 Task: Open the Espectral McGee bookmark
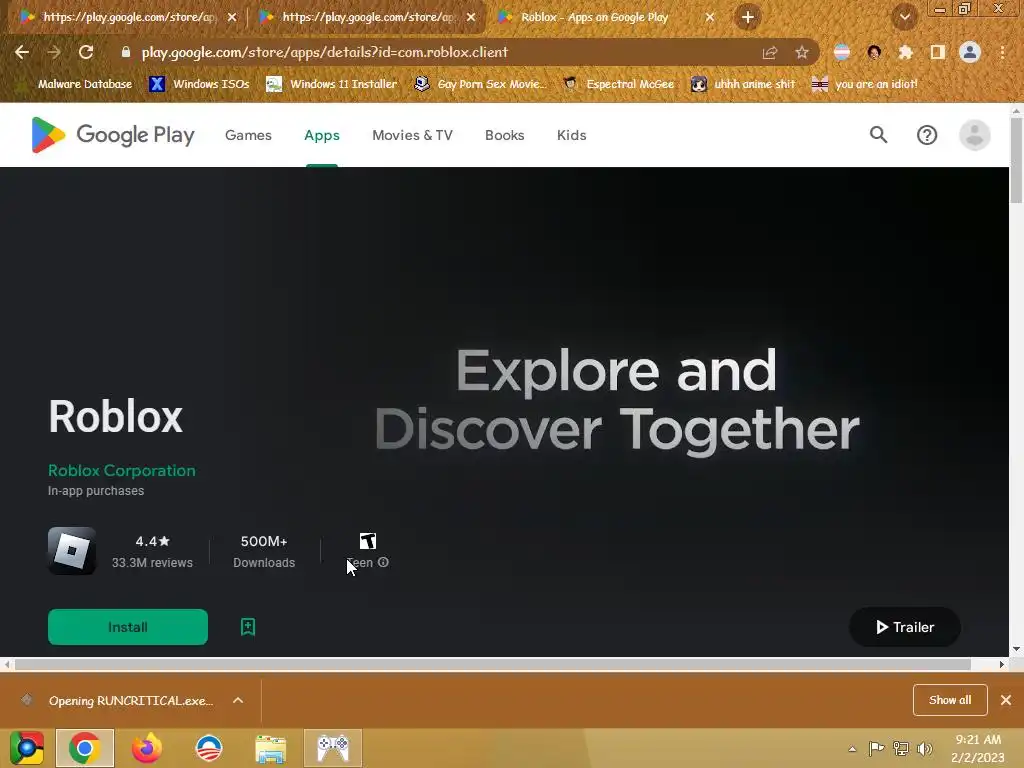[618, 84]
